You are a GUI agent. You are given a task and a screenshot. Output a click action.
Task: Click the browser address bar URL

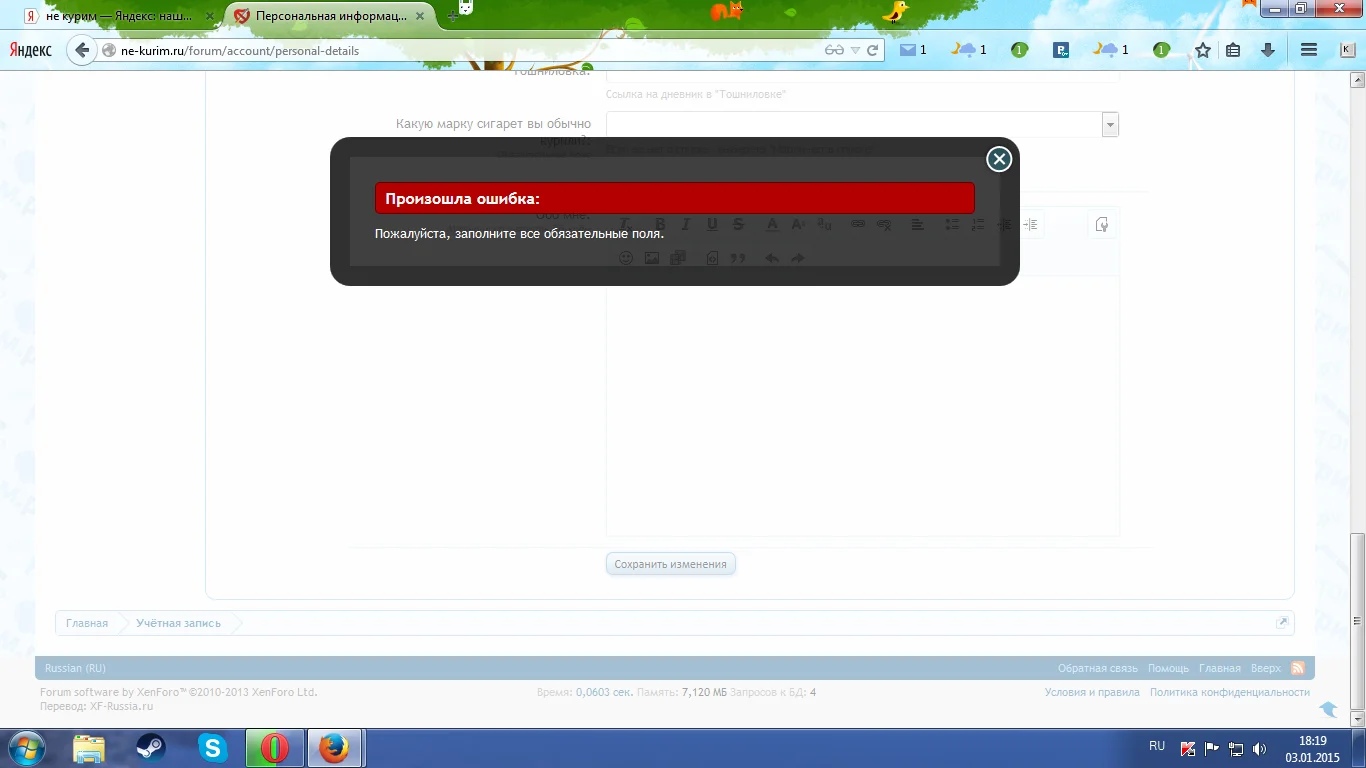(x=240, y=50)
